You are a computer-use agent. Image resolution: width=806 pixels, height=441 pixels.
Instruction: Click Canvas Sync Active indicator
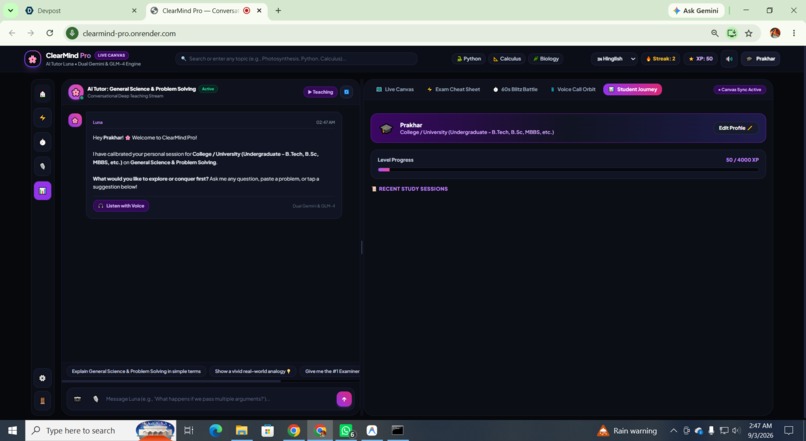tap(740, 89)
